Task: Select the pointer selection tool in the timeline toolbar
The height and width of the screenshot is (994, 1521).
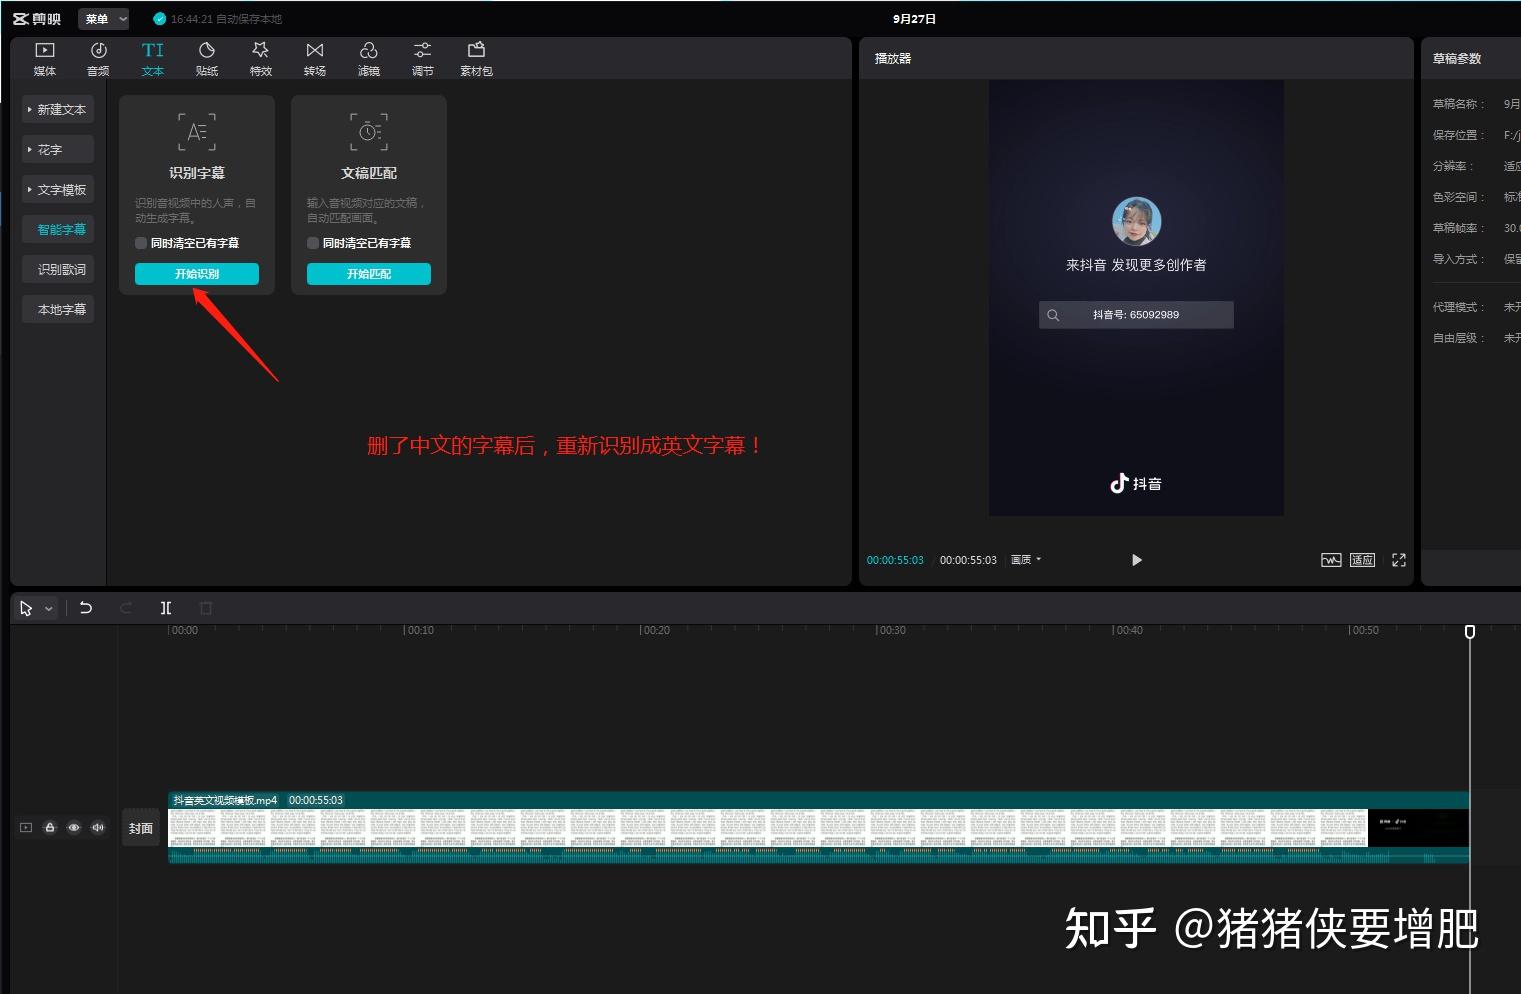Action: (26, 608)
